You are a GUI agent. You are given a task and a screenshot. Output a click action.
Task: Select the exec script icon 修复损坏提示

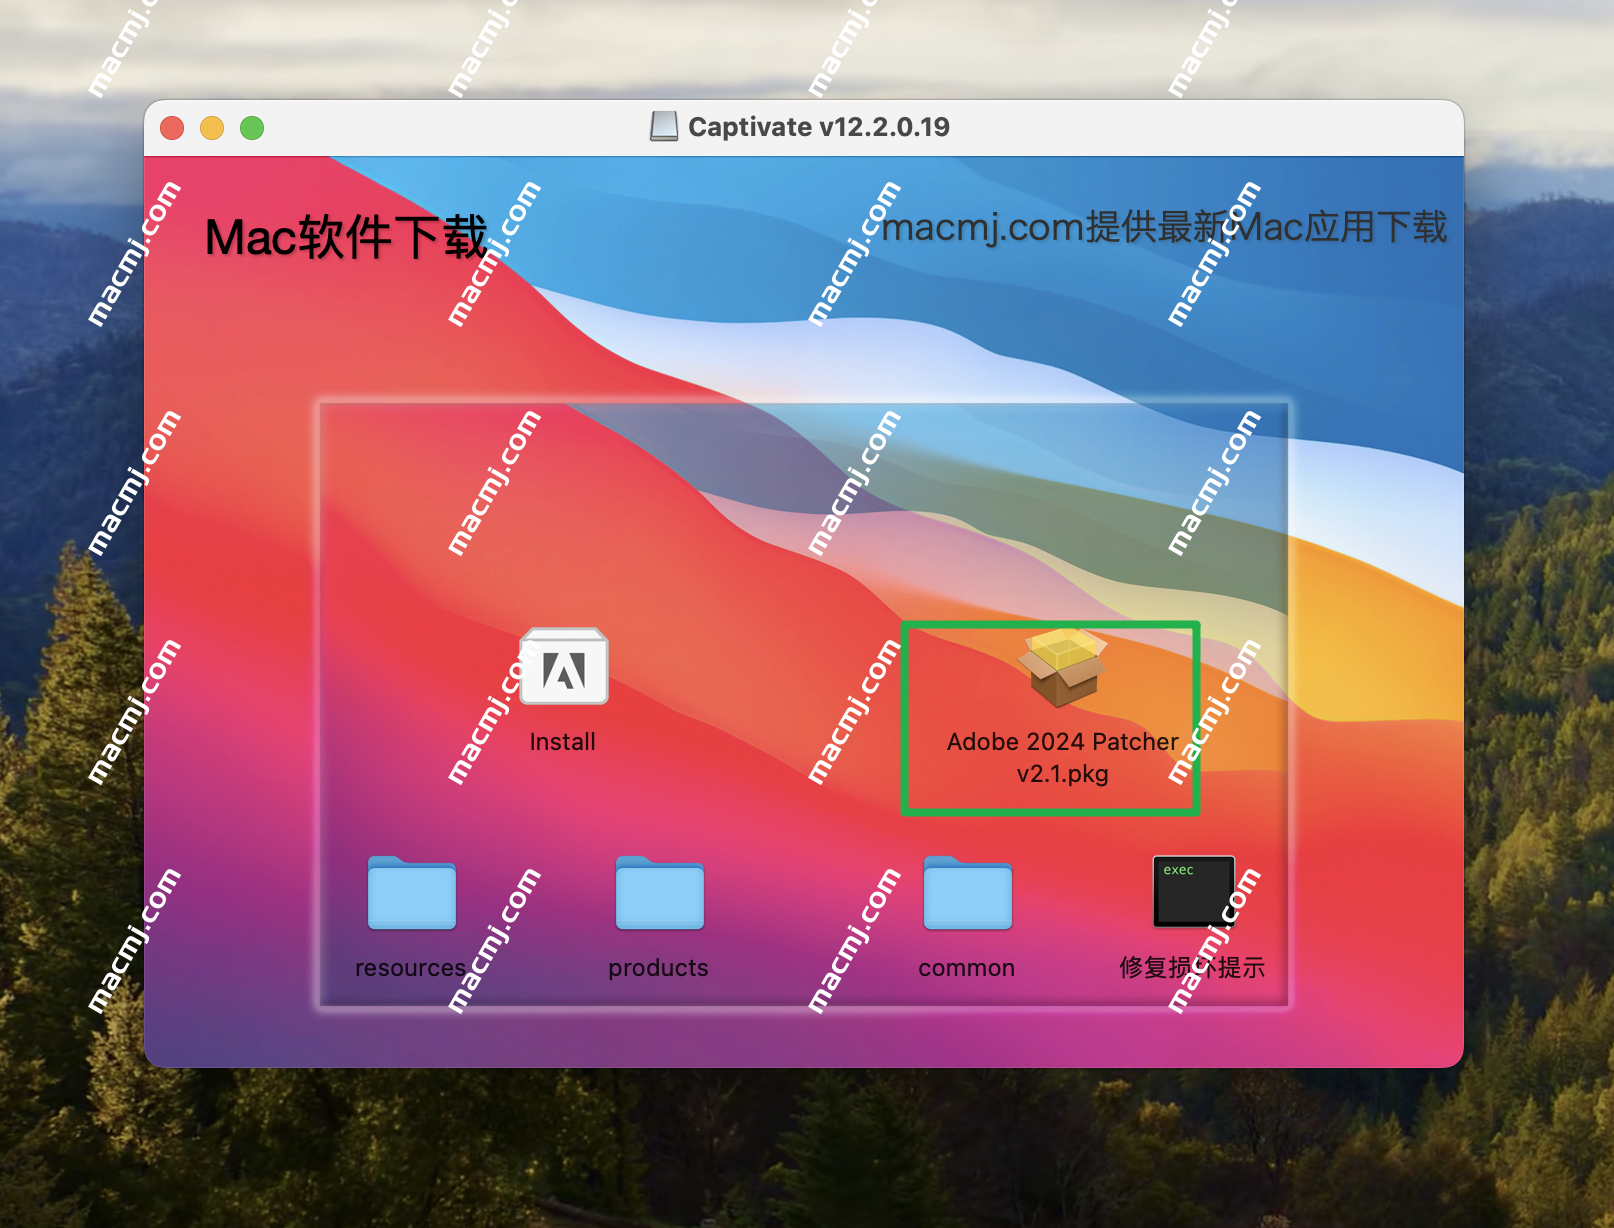(1193, 891)
